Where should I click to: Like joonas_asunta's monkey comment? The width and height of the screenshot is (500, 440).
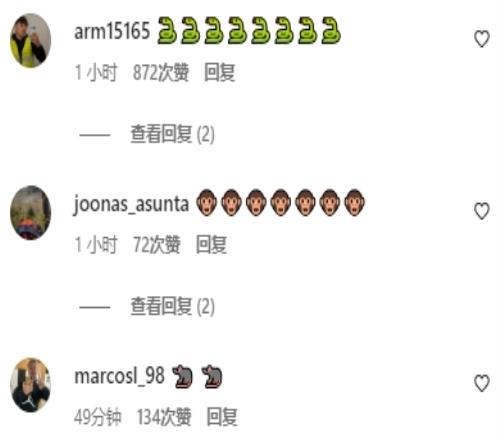(481, 211)
